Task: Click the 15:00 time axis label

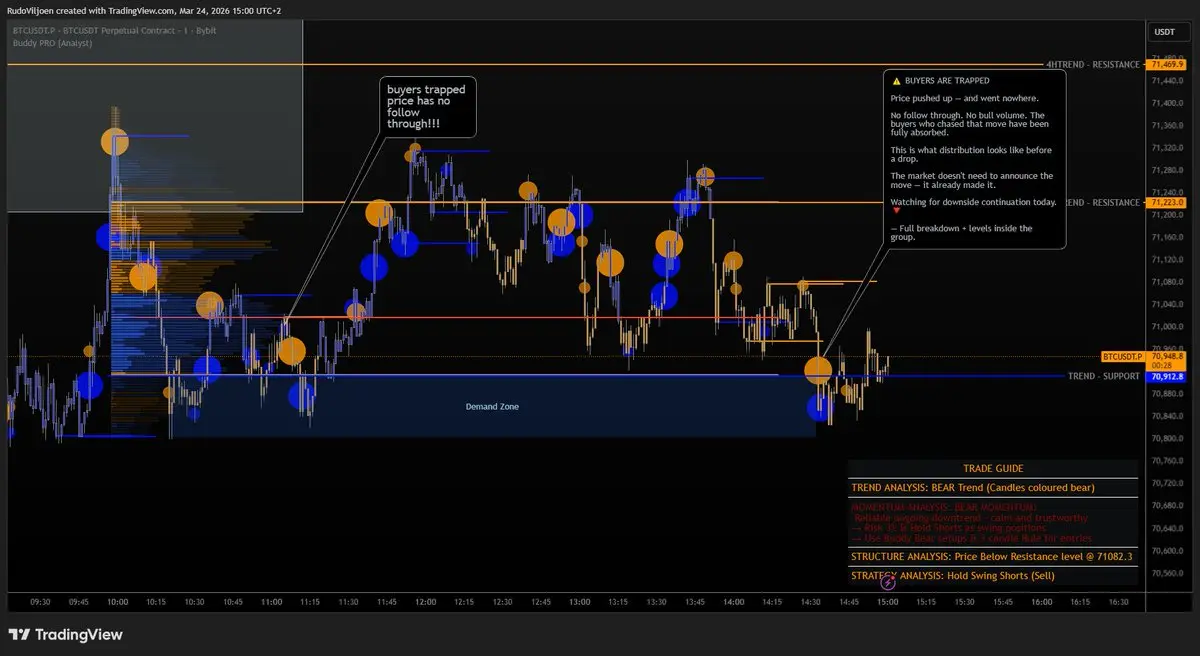Action: 888,602
